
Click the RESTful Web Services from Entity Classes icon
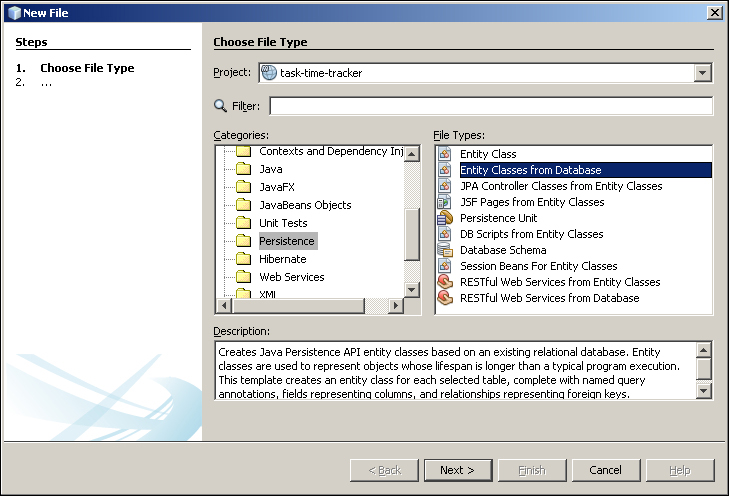point(445,282)
